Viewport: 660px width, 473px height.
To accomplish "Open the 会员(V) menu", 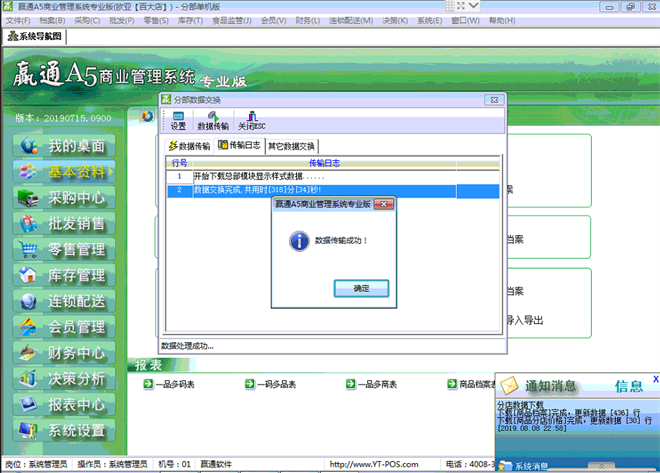I will [273, 21].
